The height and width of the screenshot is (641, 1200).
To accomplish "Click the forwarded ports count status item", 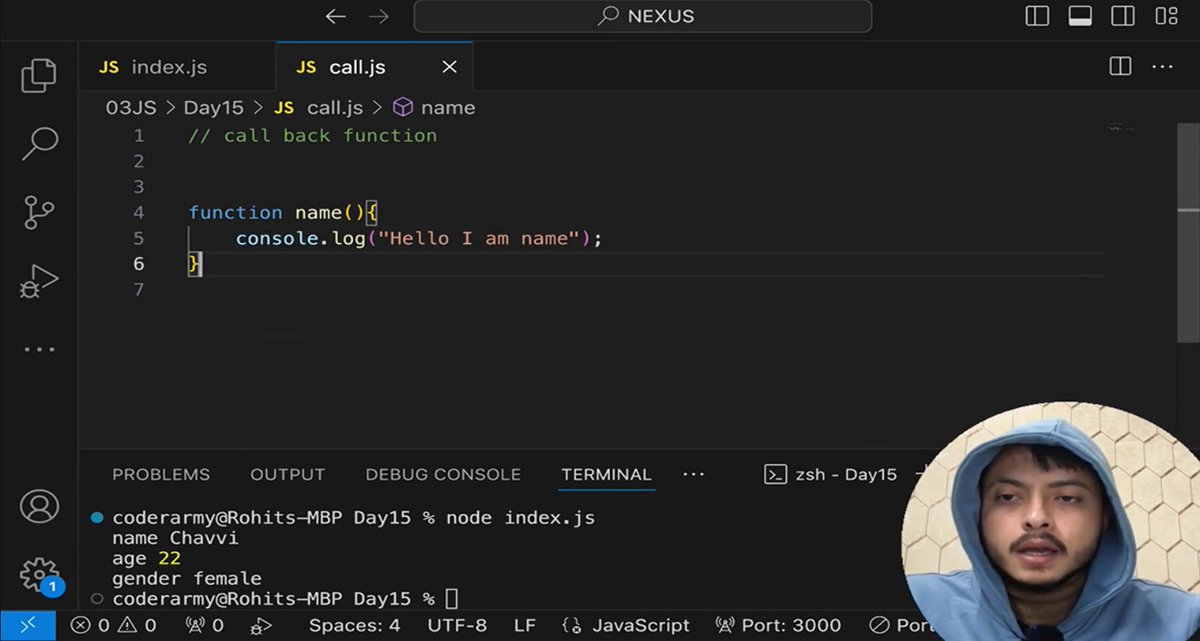I will [204, 626].
